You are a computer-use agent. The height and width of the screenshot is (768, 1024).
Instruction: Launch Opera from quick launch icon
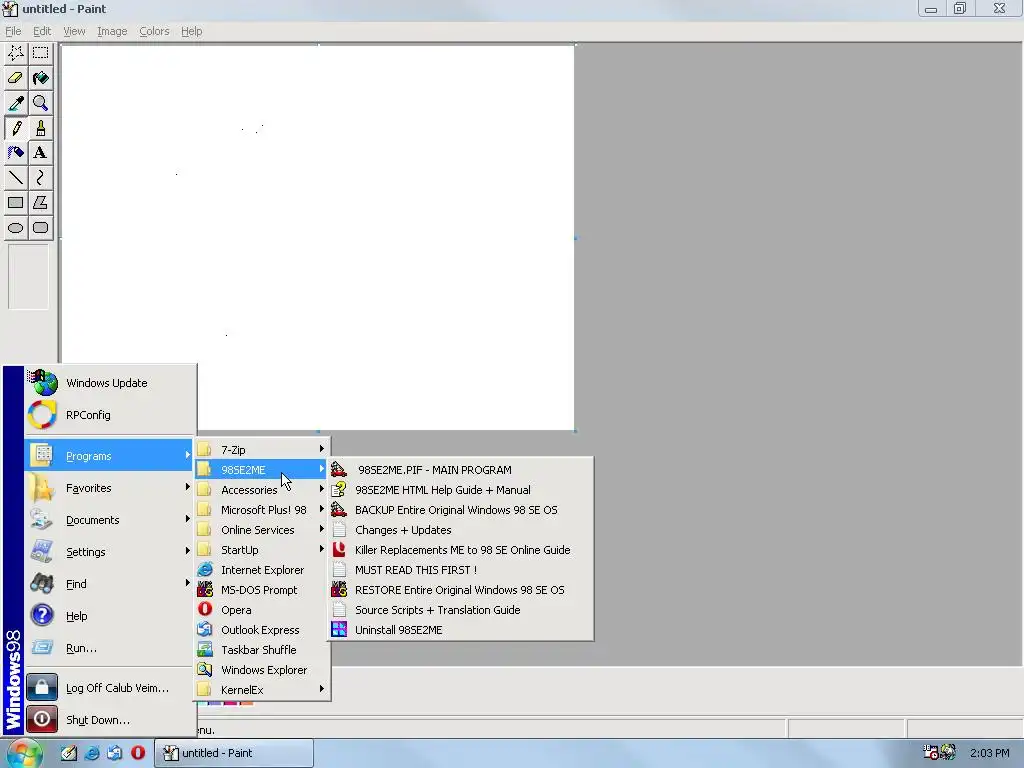click(138, 752)
